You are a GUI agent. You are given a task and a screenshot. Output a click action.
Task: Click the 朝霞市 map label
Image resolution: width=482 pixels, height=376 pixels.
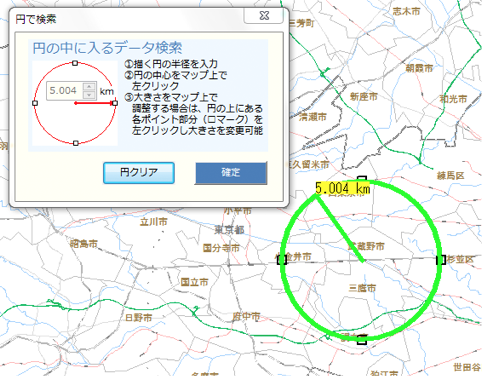pyautogui.click(x=419, y=68)
